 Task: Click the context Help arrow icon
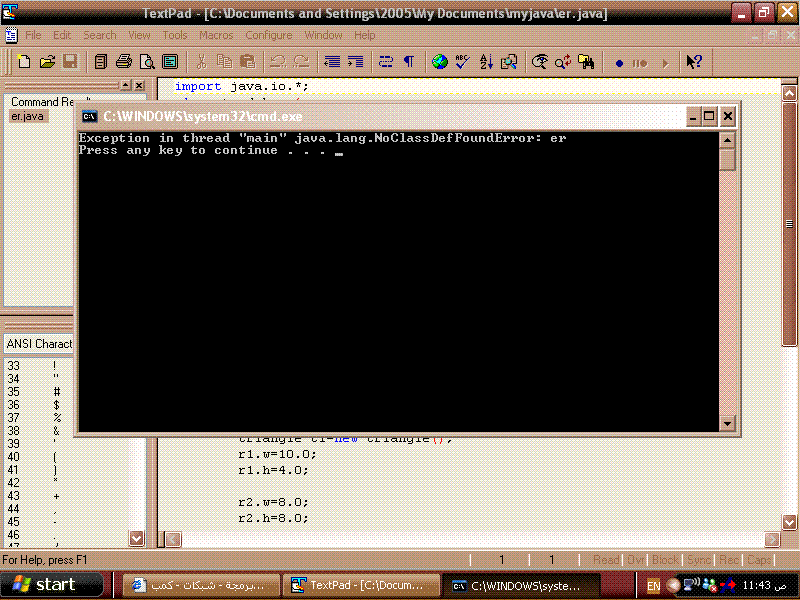(694, 62)
